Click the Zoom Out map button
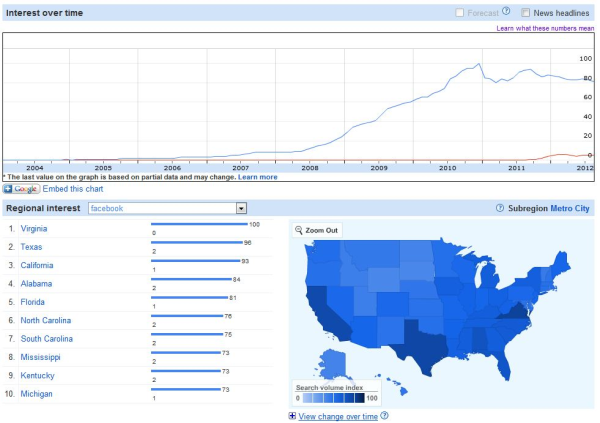The image size is (600, 423). (x=317, y=230)
